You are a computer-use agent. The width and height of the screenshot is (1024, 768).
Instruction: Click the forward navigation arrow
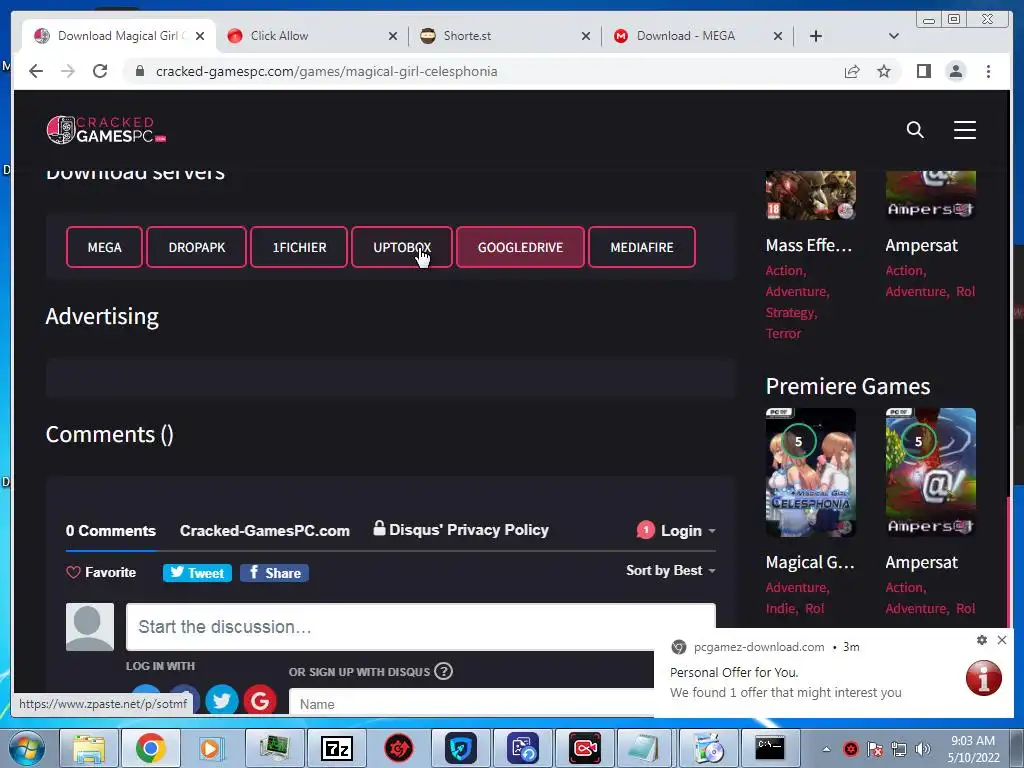(68, 71)
